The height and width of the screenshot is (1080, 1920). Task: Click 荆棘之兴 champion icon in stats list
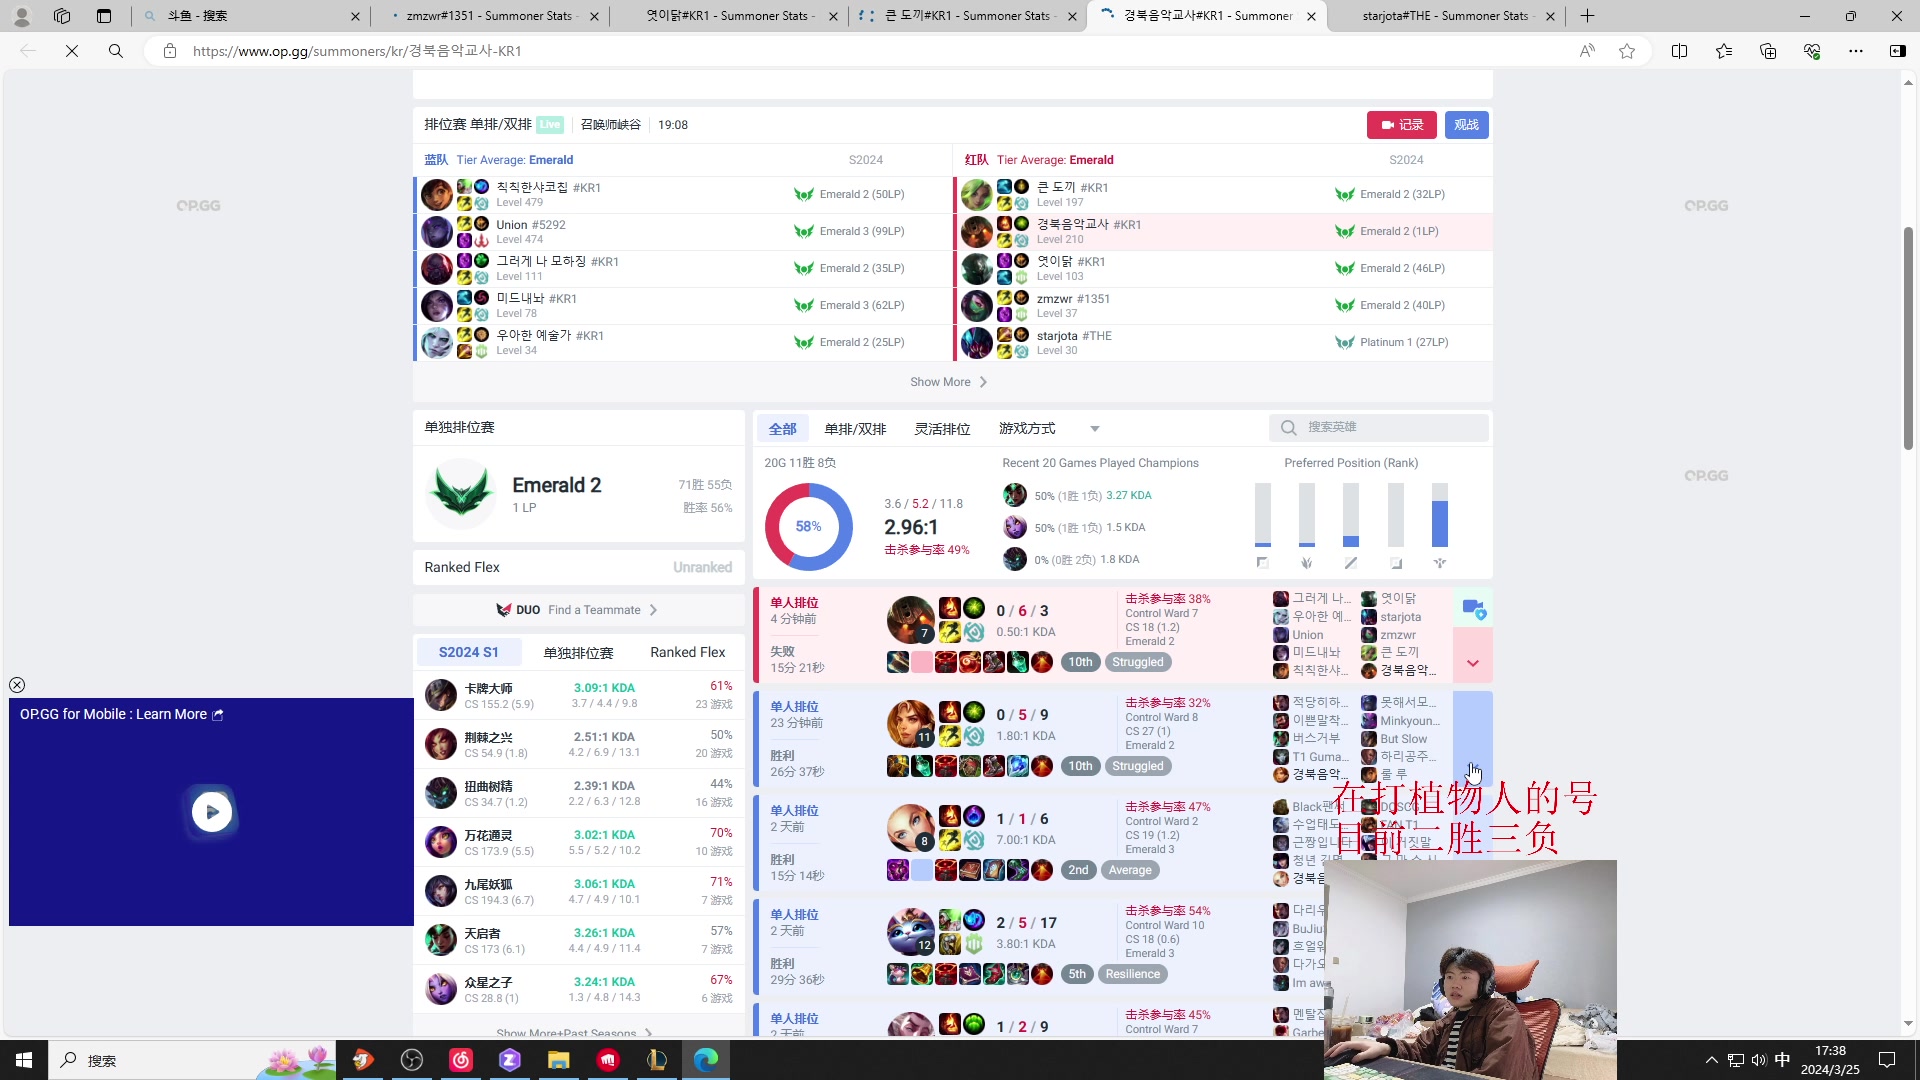tap(441, 743)
